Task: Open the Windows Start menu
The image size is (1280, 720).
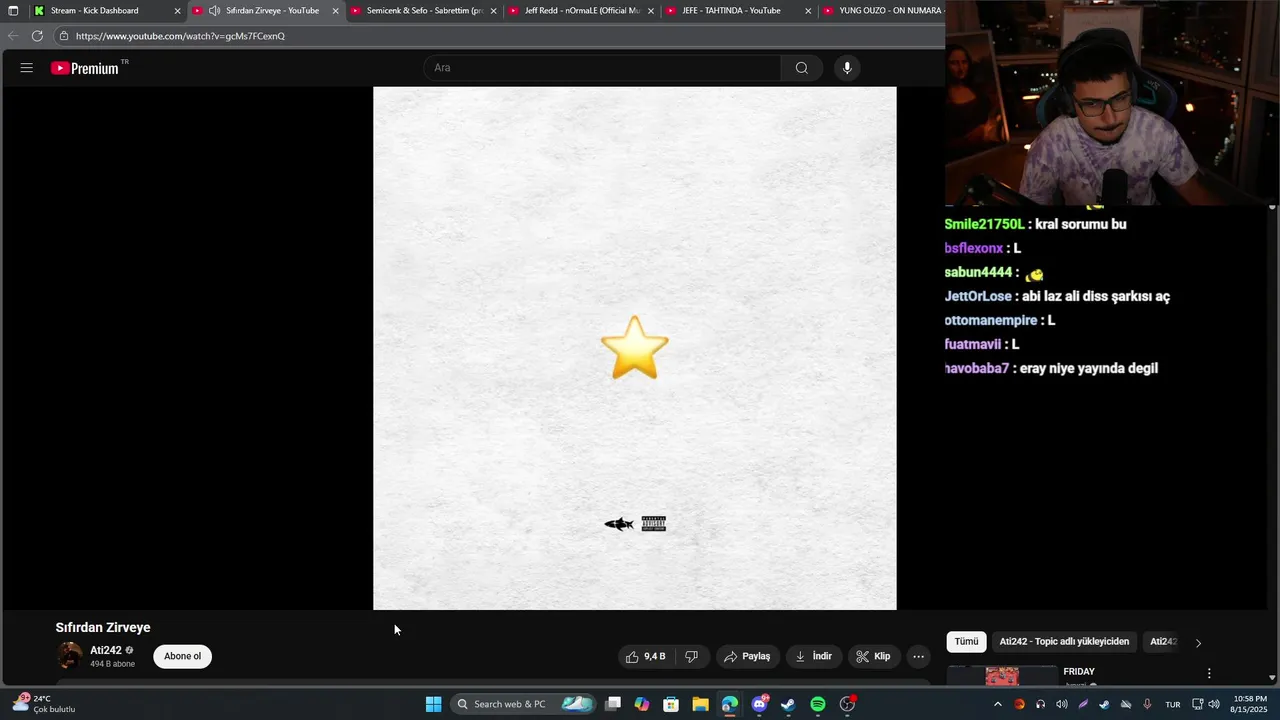Action: coord(433,704)
